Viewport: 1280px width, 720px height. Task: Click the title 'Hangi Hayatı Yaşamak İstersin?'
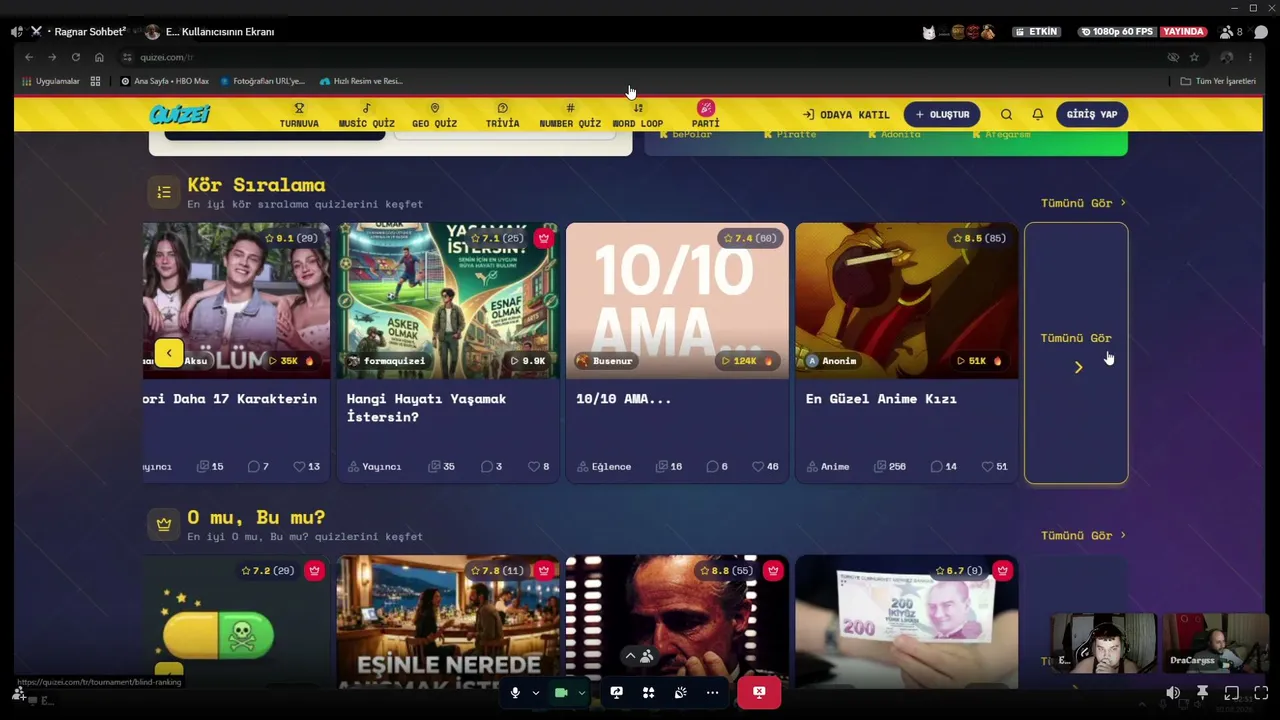pyautogui.click(x=426, y=407)
